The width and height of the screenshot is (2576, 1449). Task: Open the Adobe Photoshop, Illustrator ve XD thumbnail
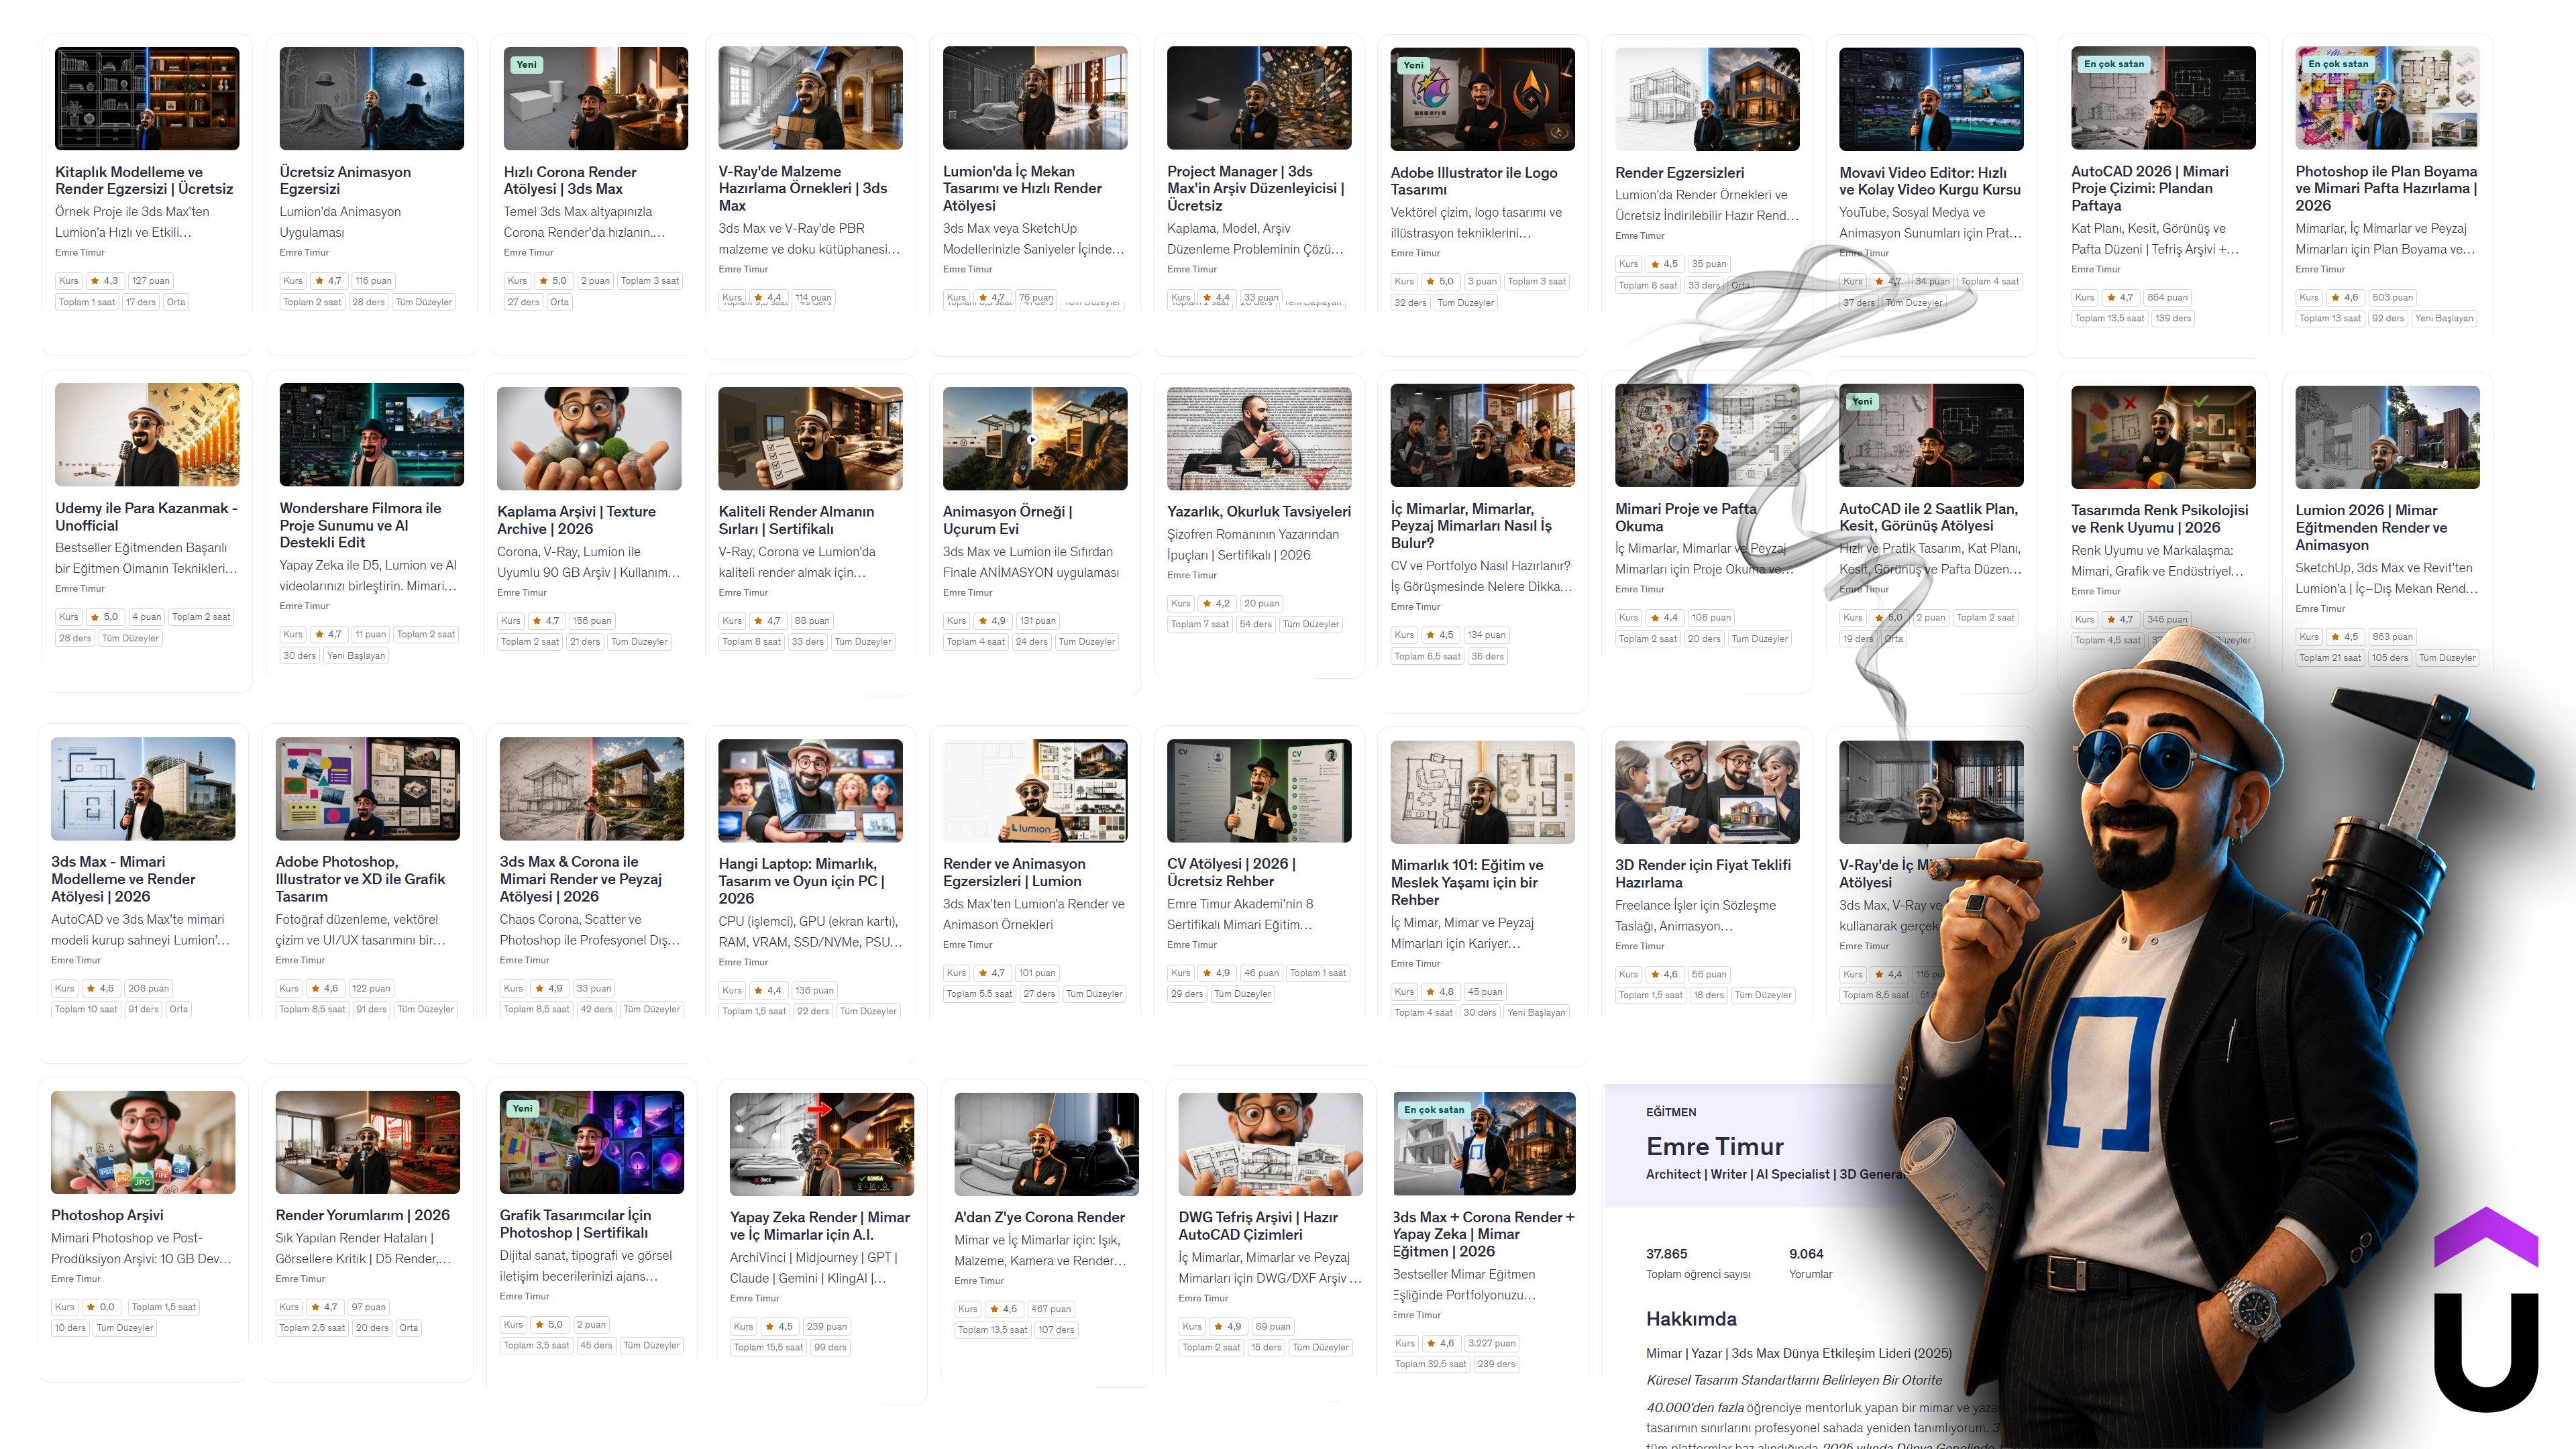368,788
